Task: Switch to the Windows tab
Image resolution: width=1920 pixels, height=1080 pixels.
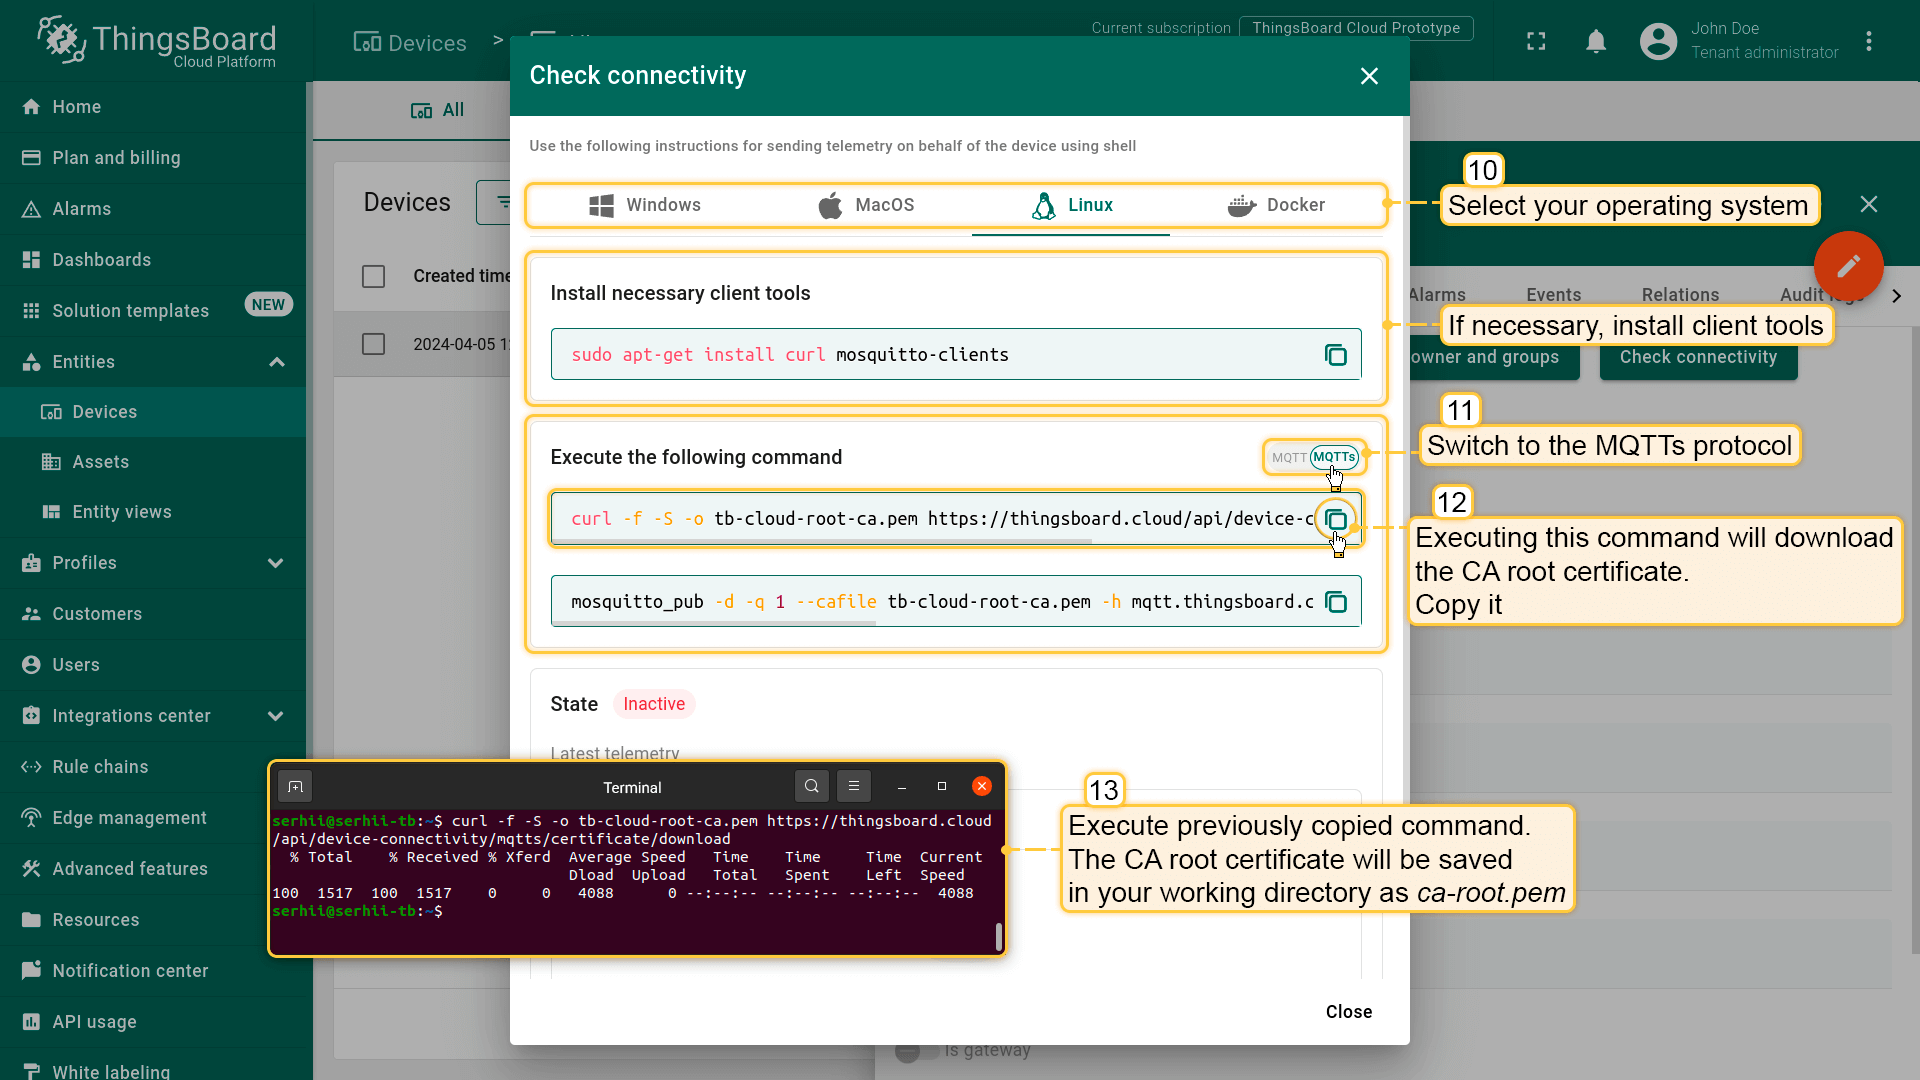Action: click(645, 205)
